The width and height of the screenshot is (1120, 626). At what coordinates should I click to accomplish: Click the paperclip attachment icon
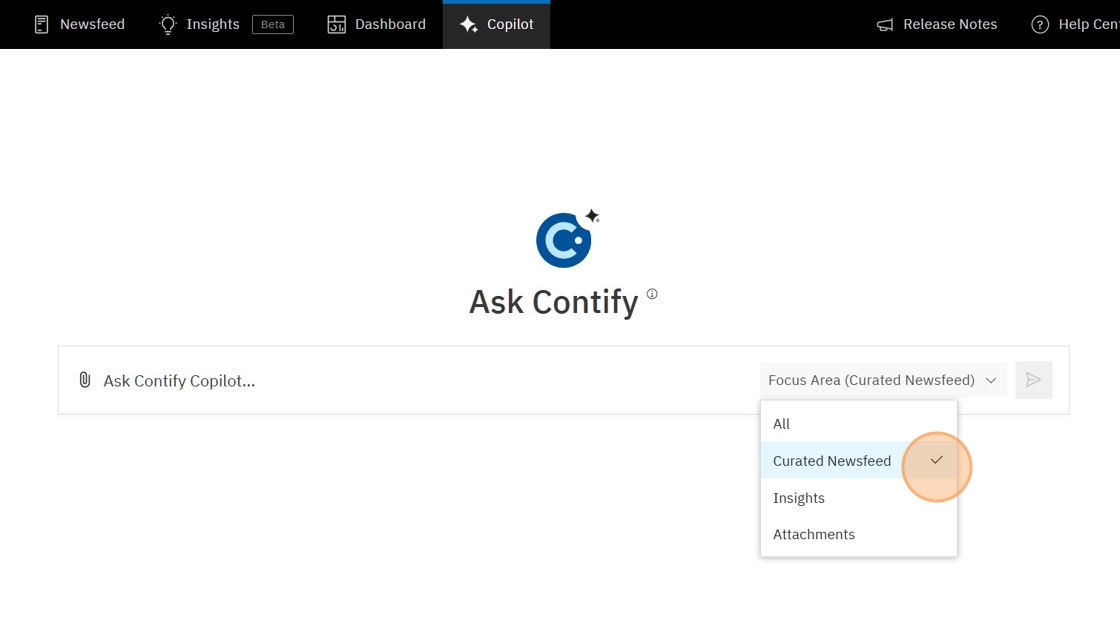click(84, 380)
